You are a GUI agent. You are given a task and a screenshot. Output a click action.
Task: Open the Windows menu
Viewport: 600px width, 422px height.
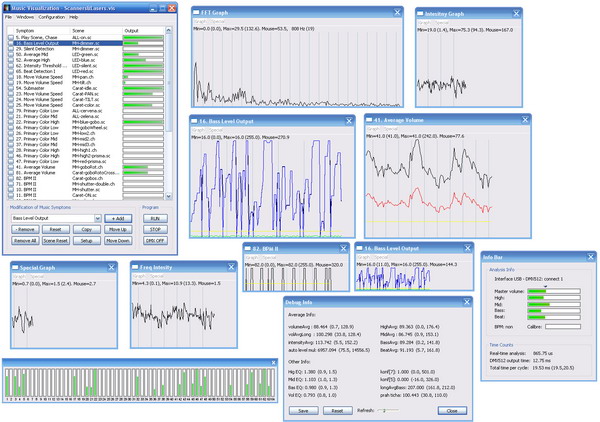pos(25,17)
